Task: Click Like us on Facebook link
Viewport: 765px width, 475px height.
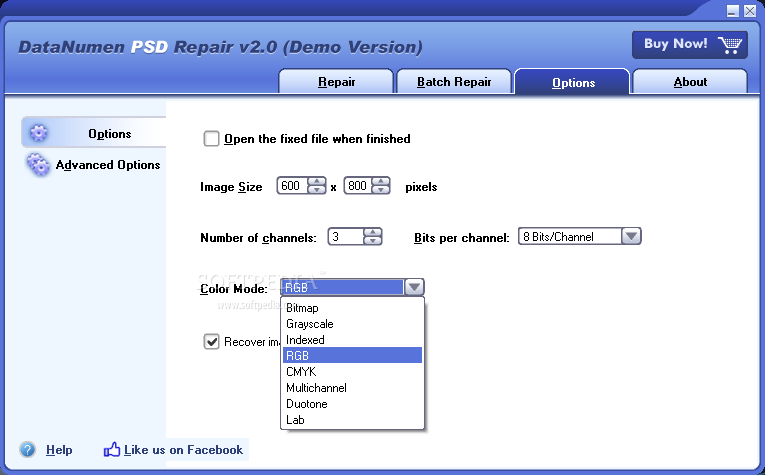Action: pyautogui.click(x=183, y=450)
